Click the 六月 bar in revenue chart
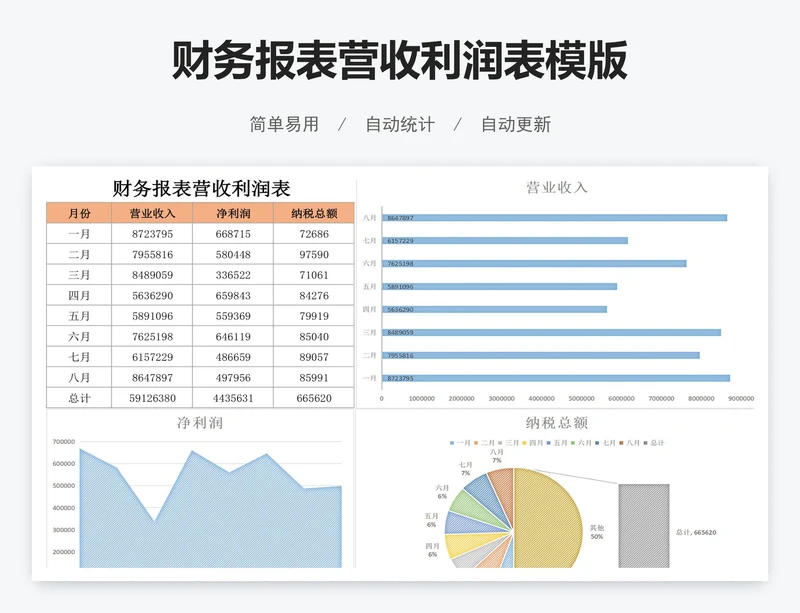 (x=534, y=263)
